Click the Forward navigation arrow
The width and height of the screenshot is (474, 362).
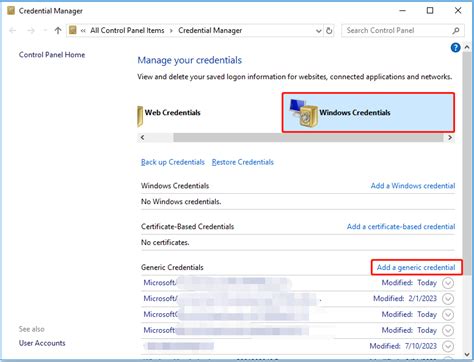tap(31, 31)
